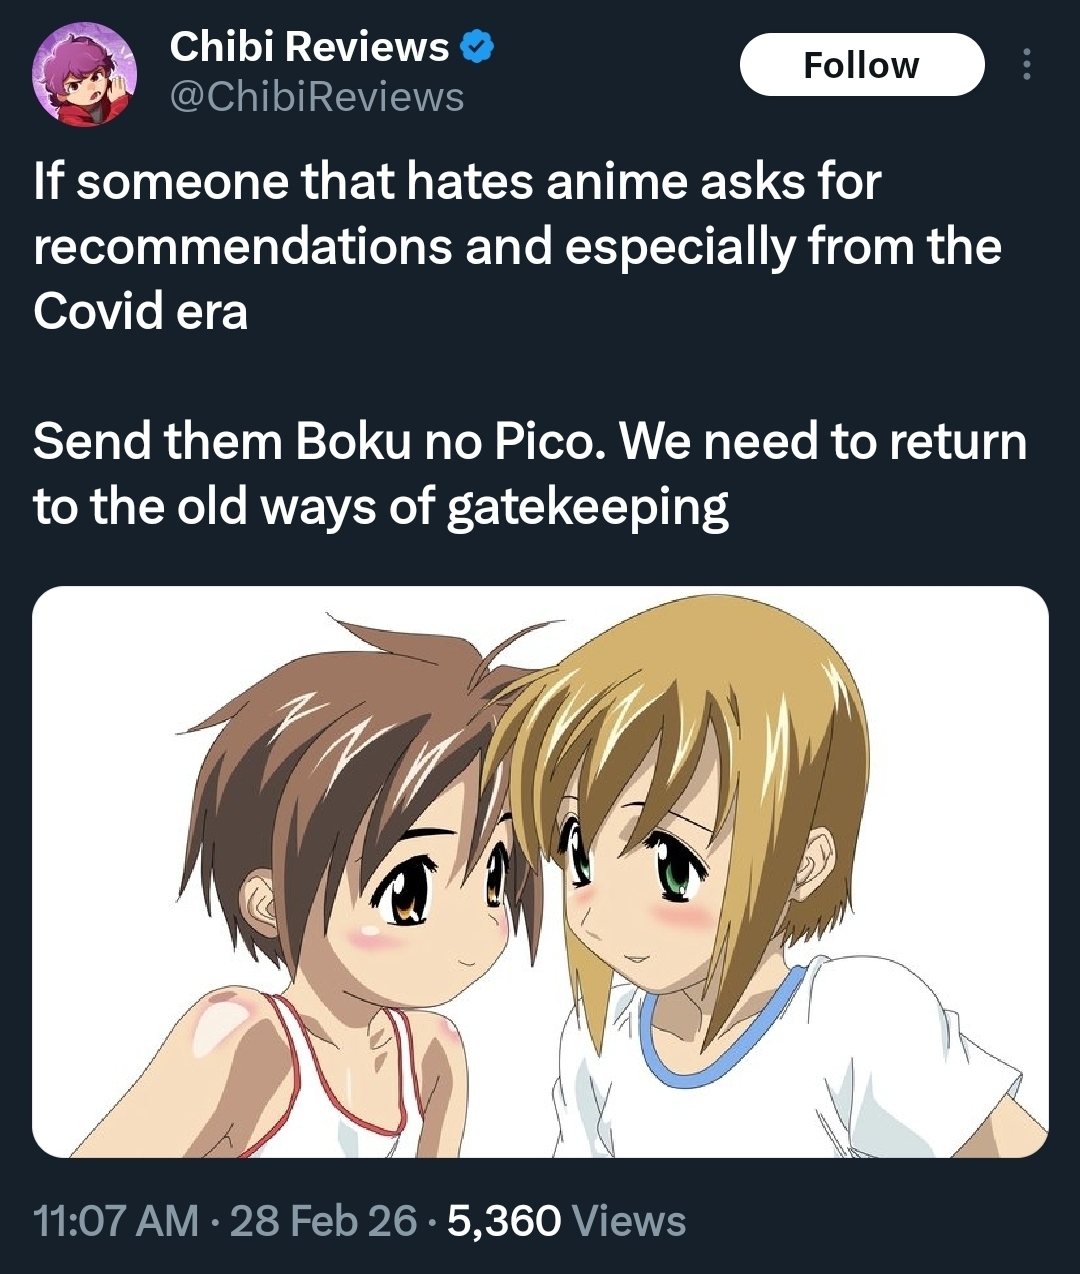Image resolution: width=1080 pixels, height=1274 pixels.
Task: Click the blonde-haired character in the image
Action: pos(730,880)
